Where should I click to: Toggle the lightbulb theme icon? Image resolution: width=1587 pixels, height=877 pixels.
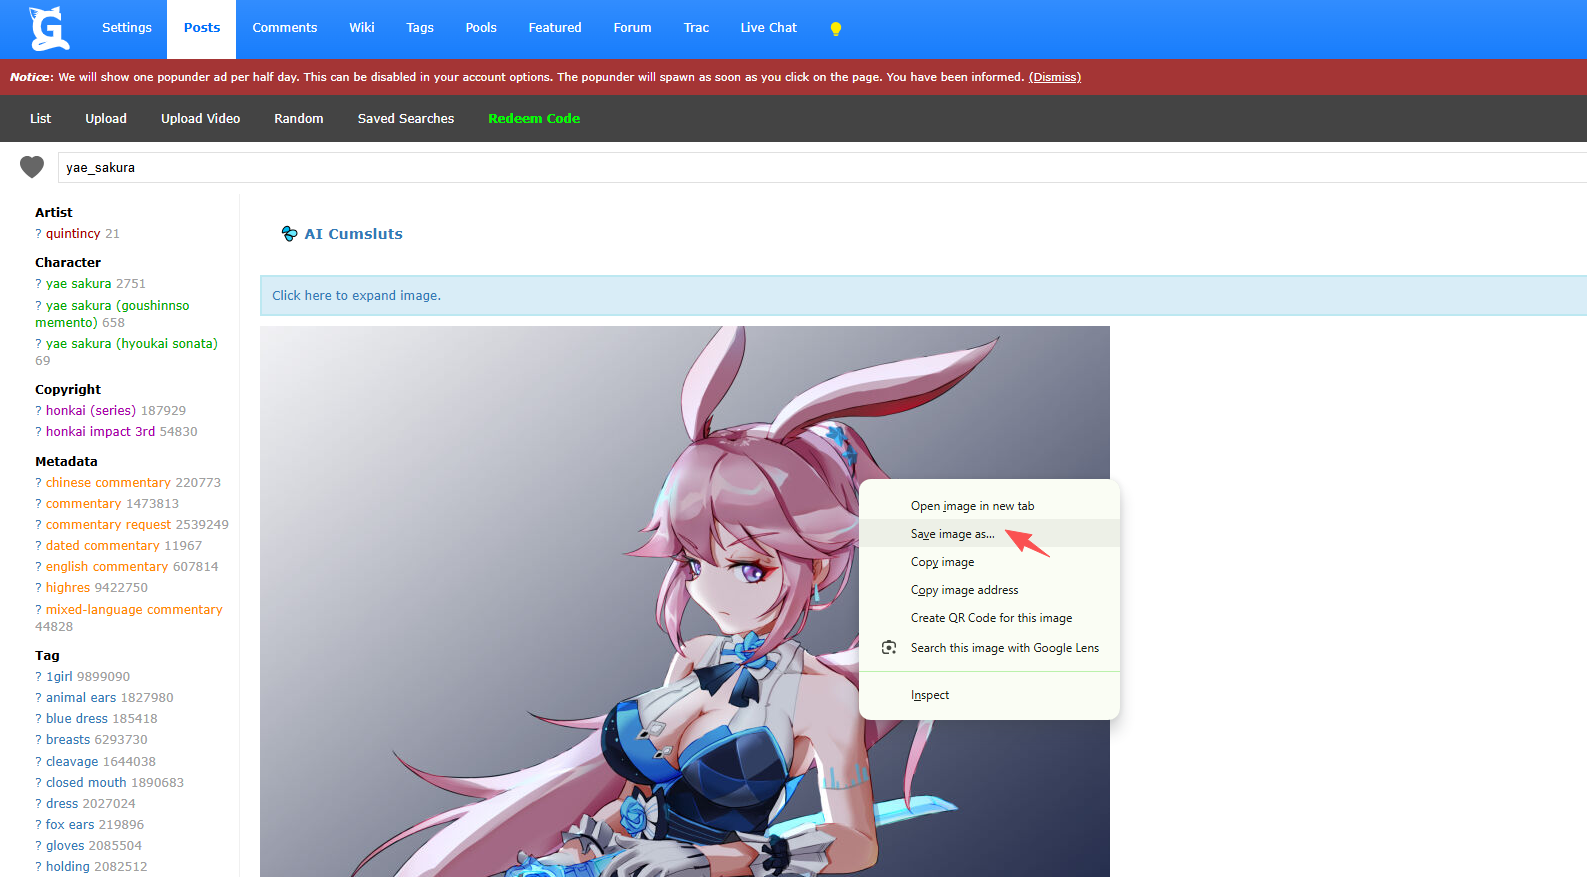[836, 29]
